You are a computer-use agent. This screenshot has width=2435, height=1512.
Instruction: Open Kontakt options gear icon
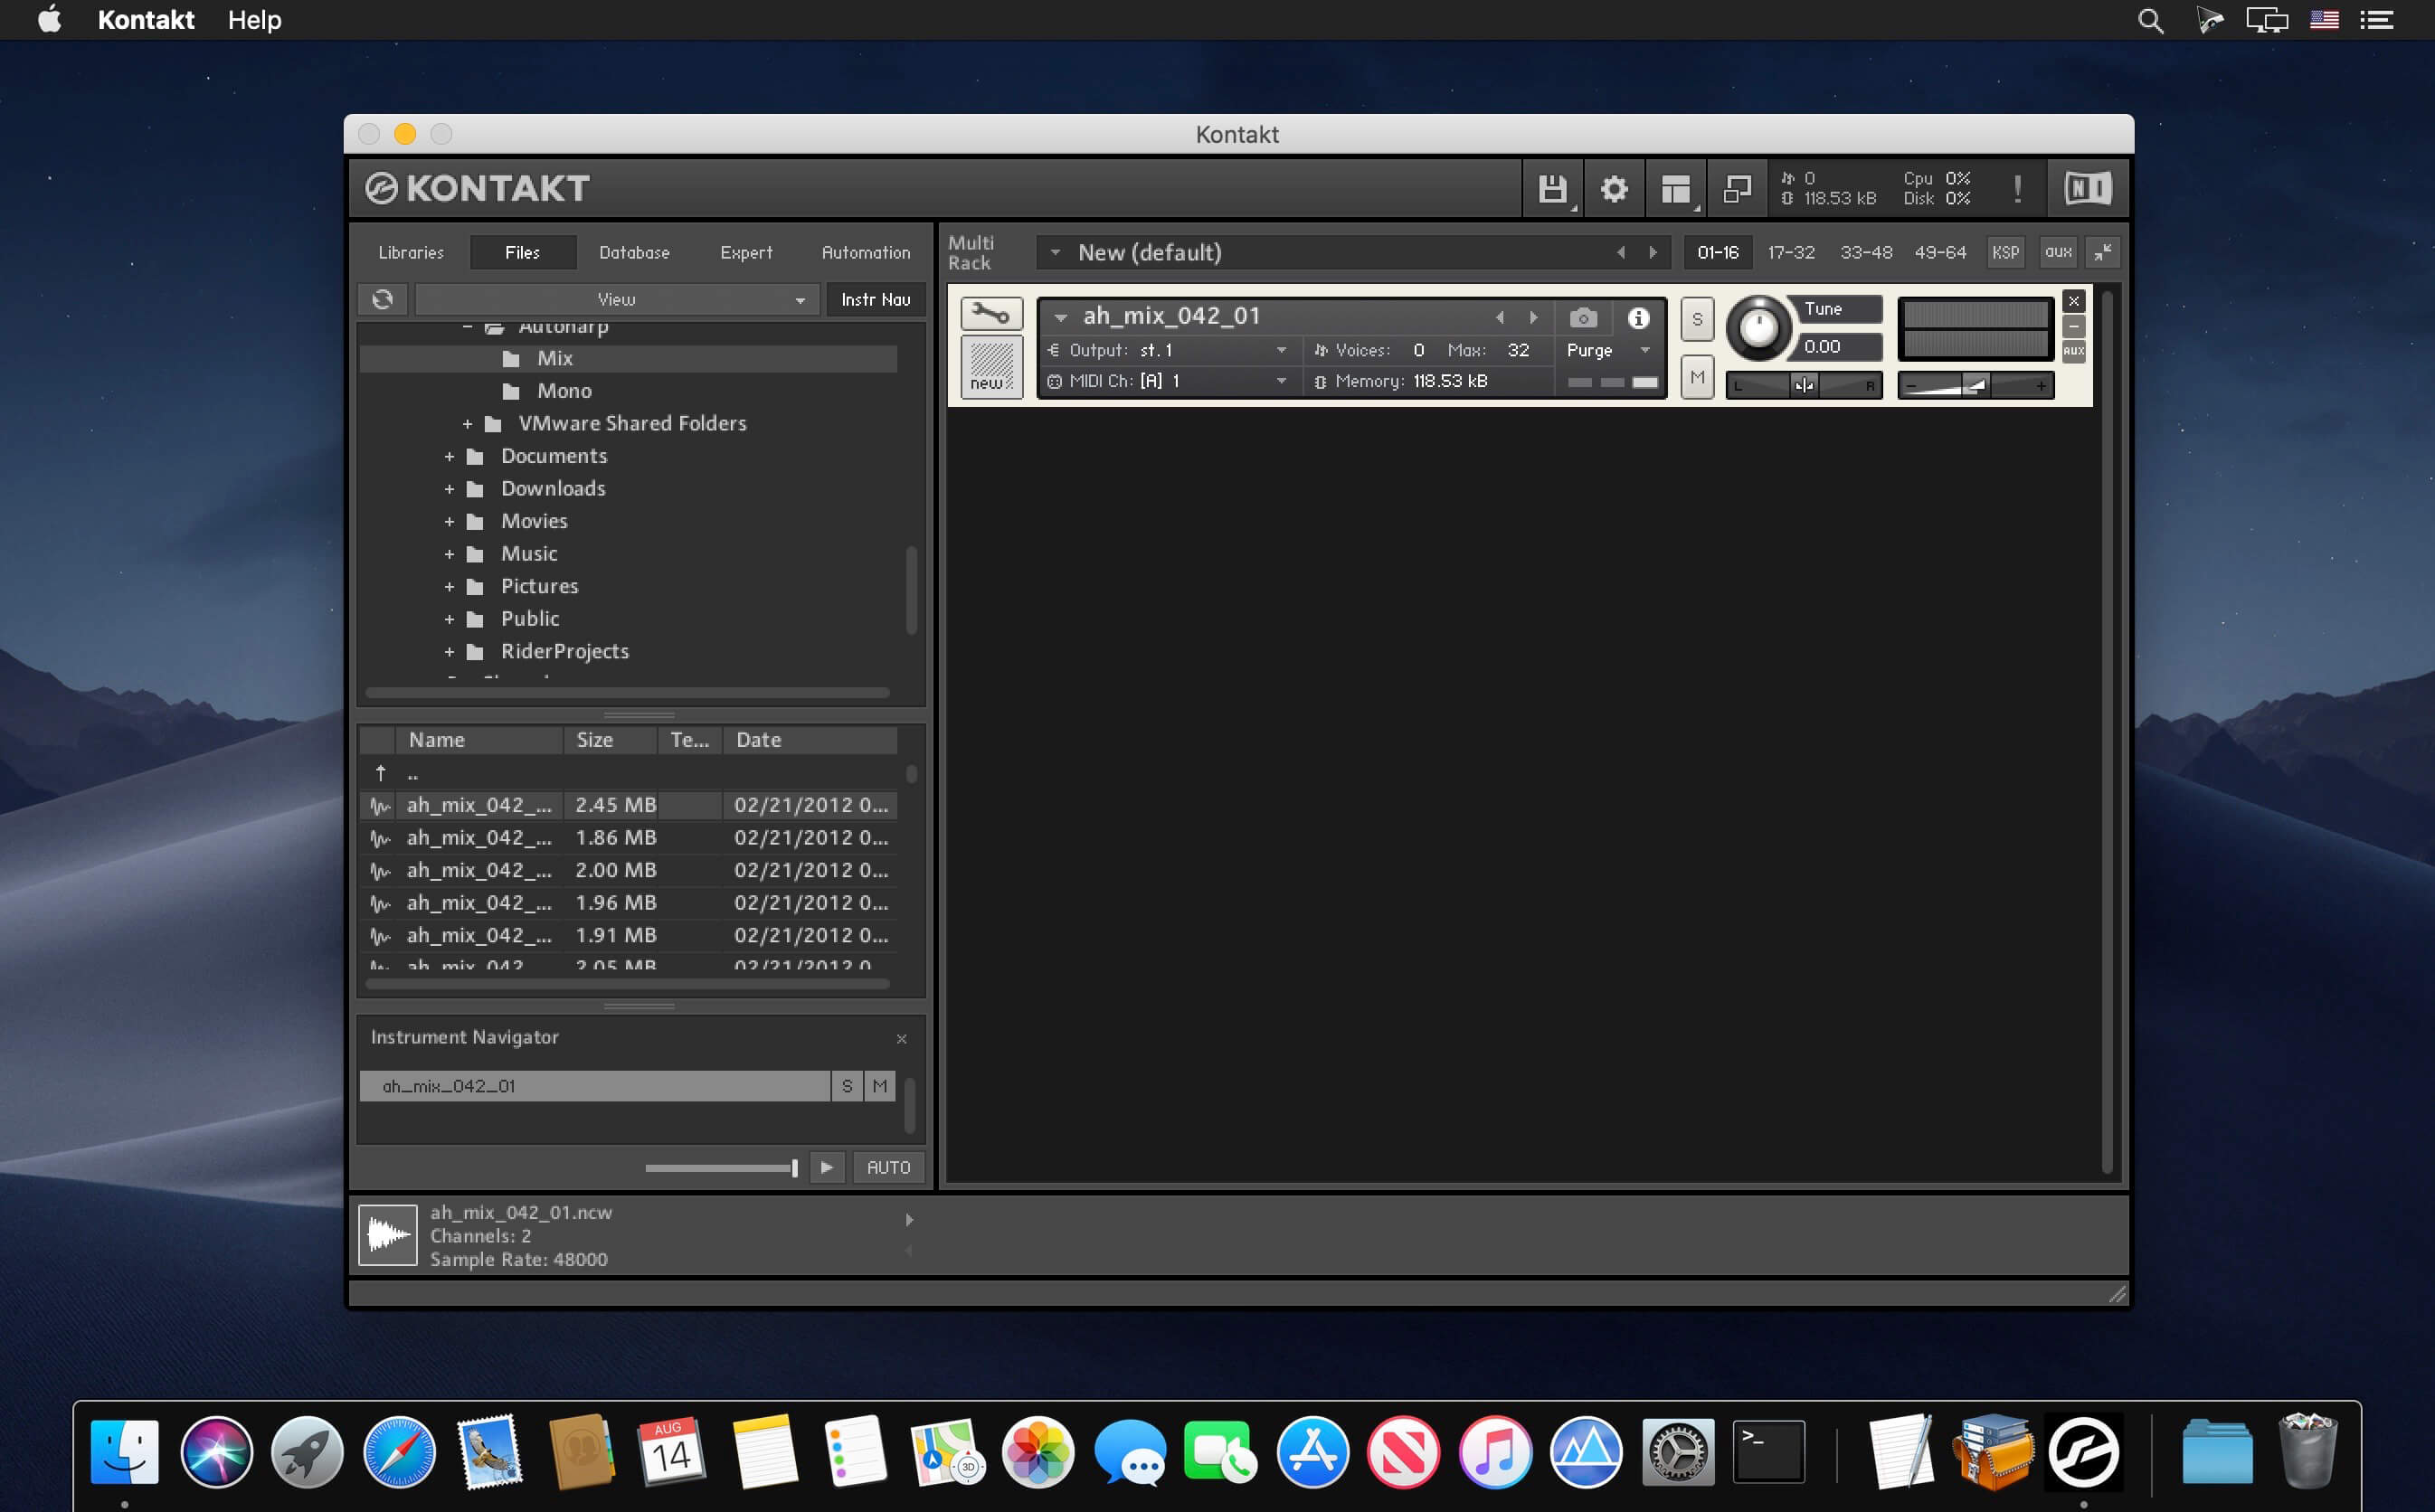pos(1614,188)
